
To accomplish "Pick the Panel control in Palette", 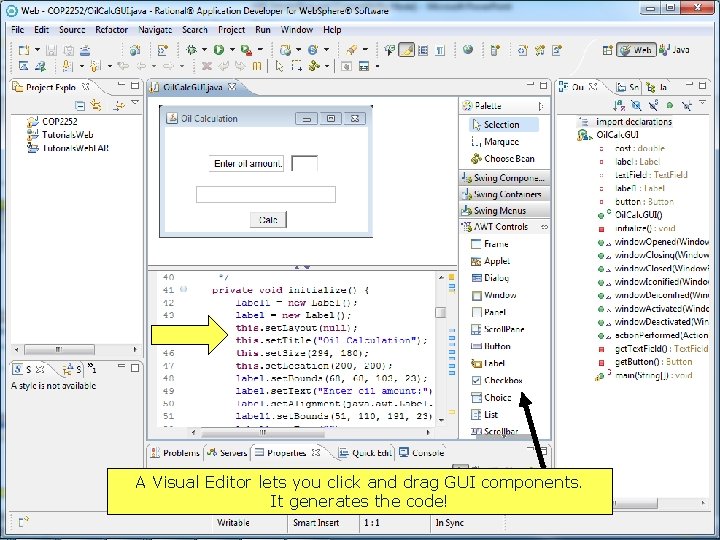I will [489, 312].
